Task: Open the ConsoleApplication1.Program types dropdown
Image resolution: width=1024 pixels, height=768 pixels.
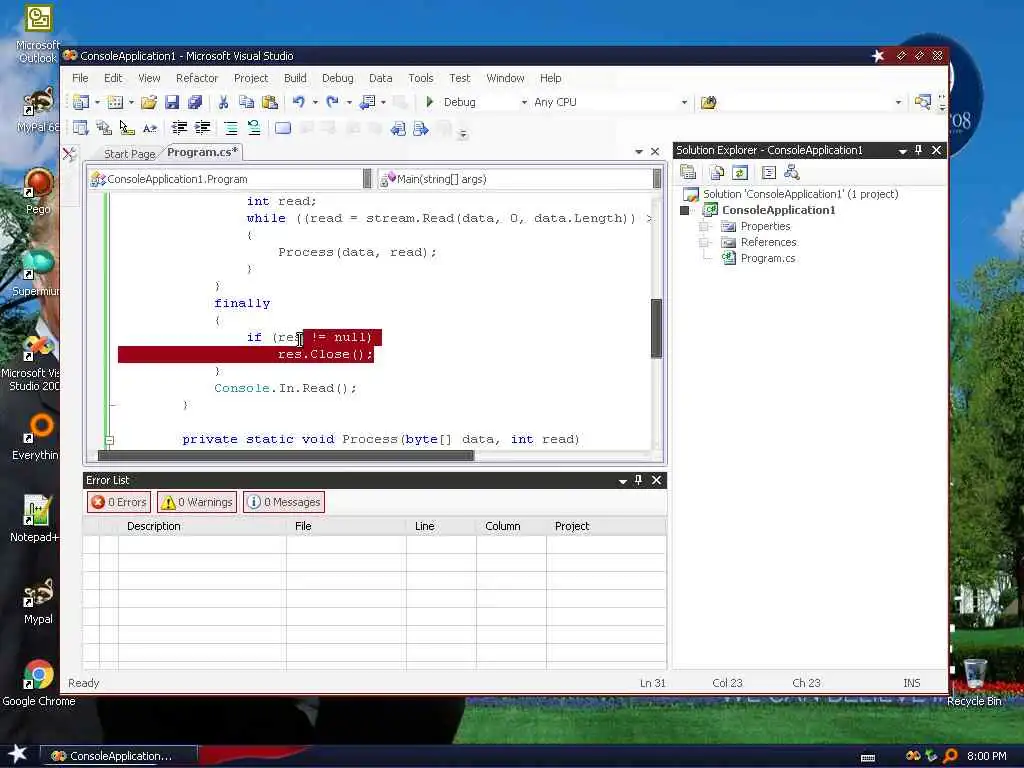Action: point(367,179)
